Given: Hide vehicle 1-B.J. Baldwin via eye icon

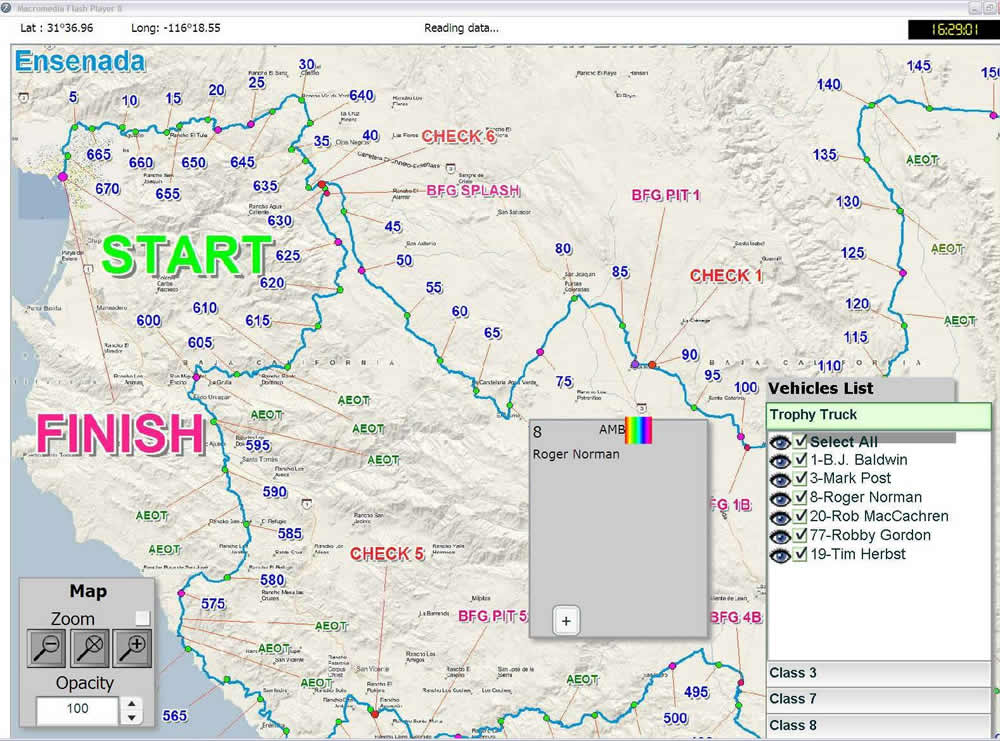Looking at the screenshot, I should click(x=779, y=460).
